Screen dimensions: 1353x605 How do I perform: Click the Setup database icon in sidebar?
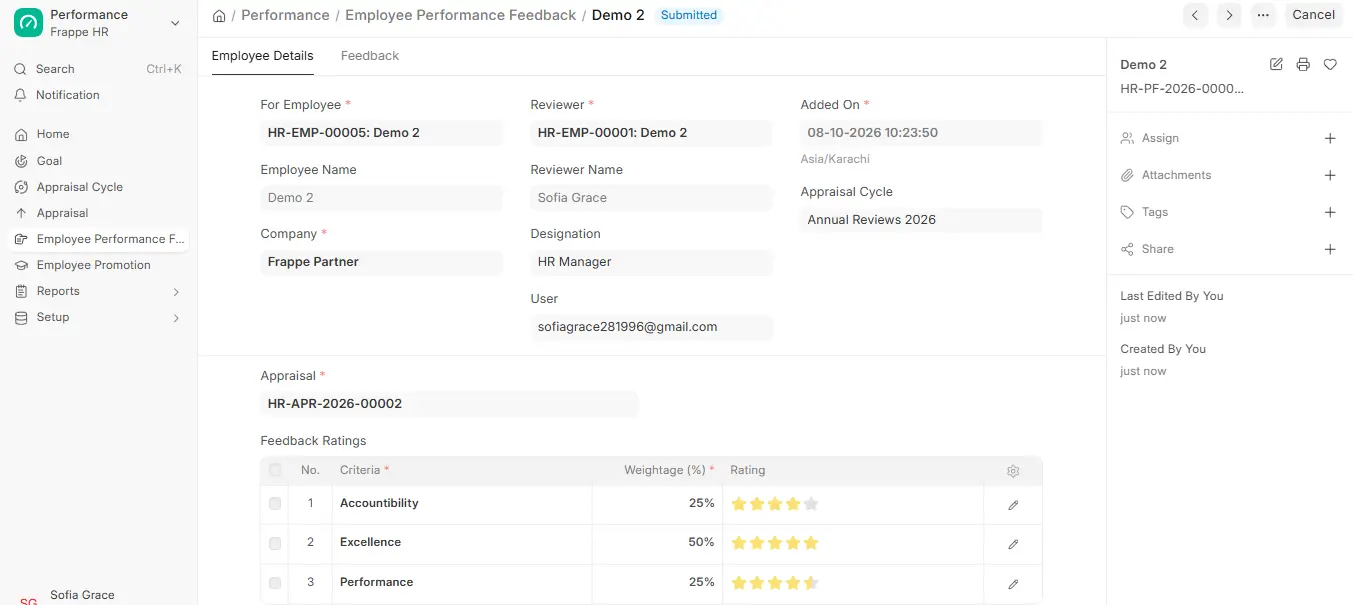[x=21, y=317]
